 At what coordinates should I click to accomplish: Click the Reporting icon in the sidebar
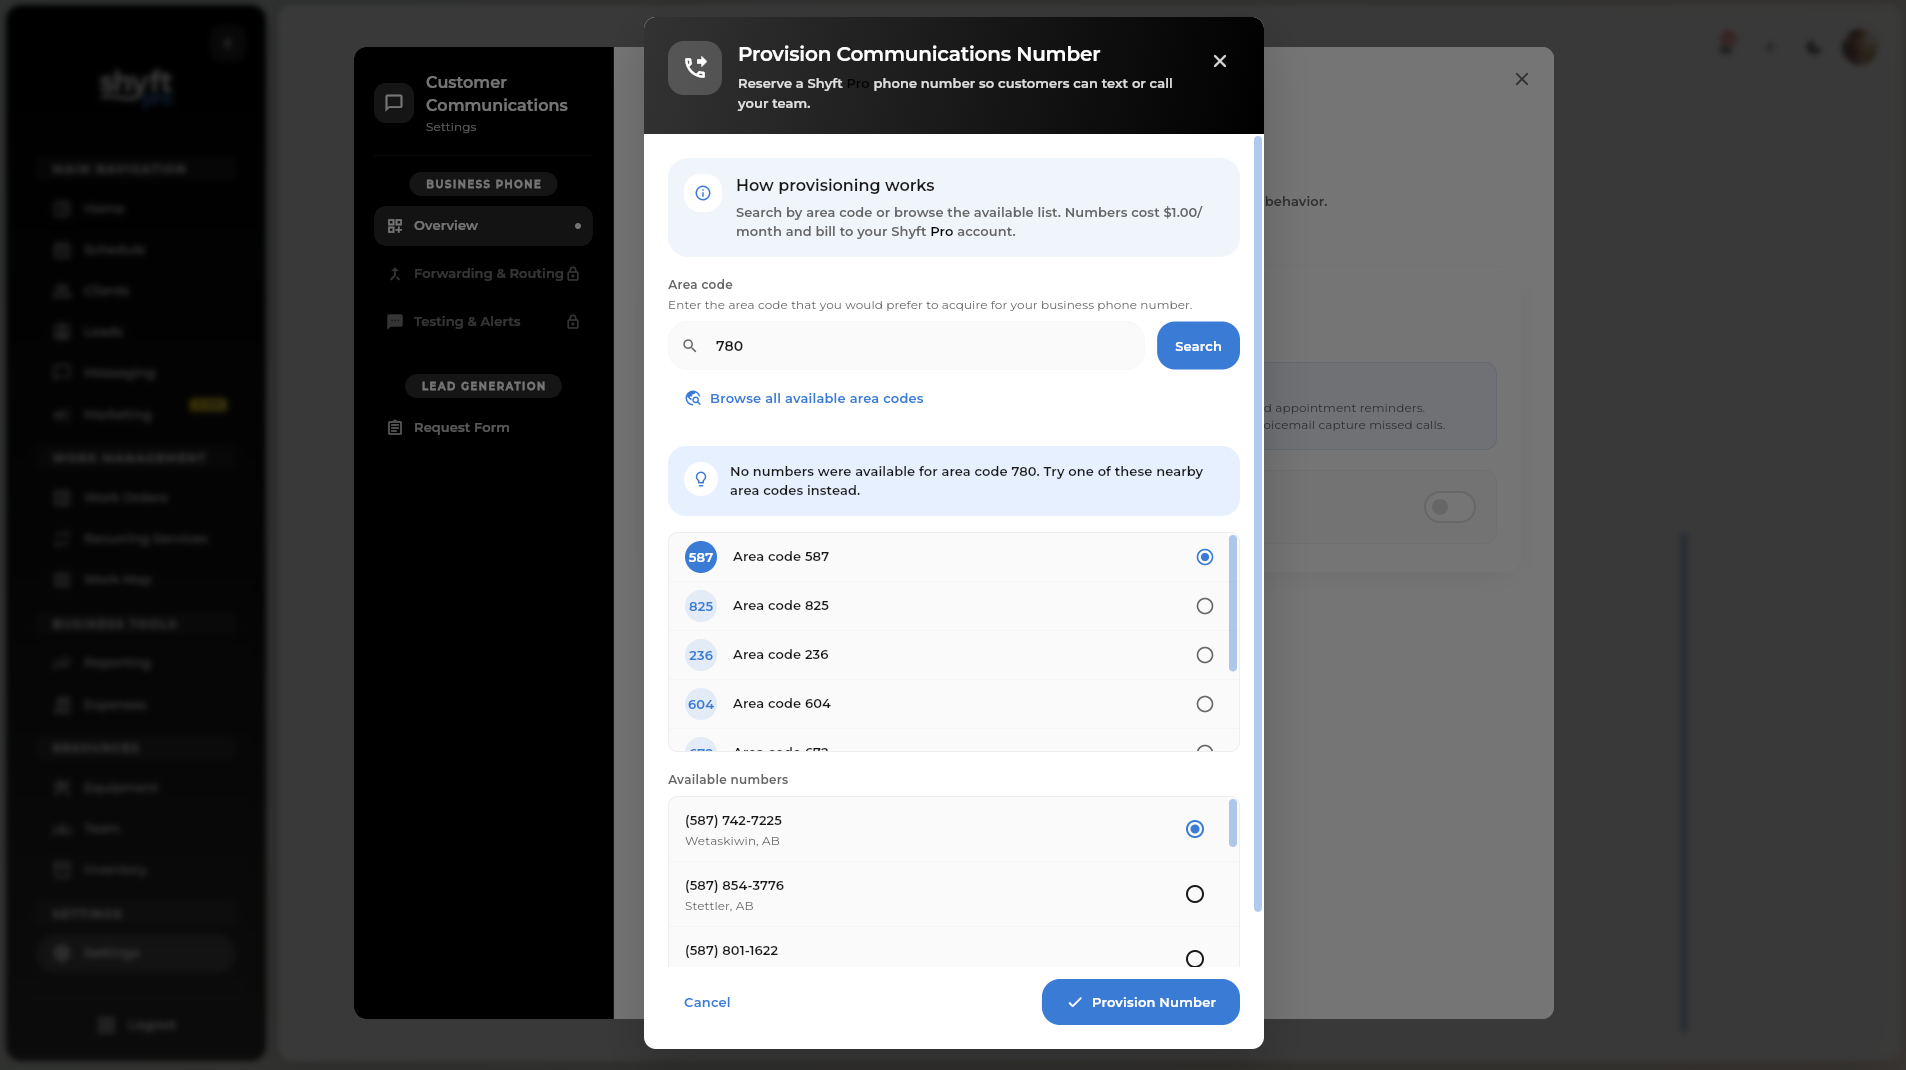click(62, 663)
